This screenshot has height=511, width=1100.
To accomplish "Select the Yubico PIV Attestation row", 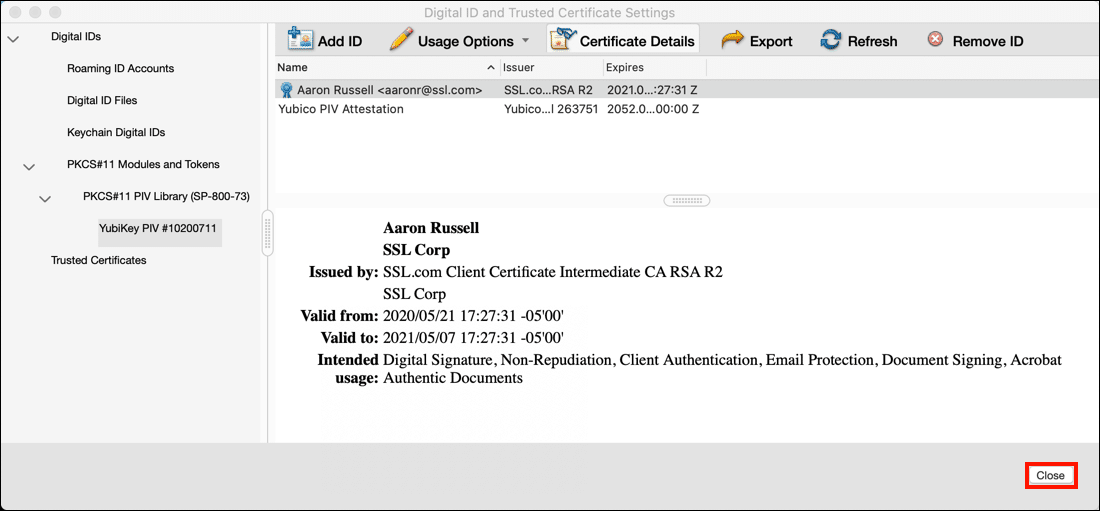I will click(x=341, y=109).
